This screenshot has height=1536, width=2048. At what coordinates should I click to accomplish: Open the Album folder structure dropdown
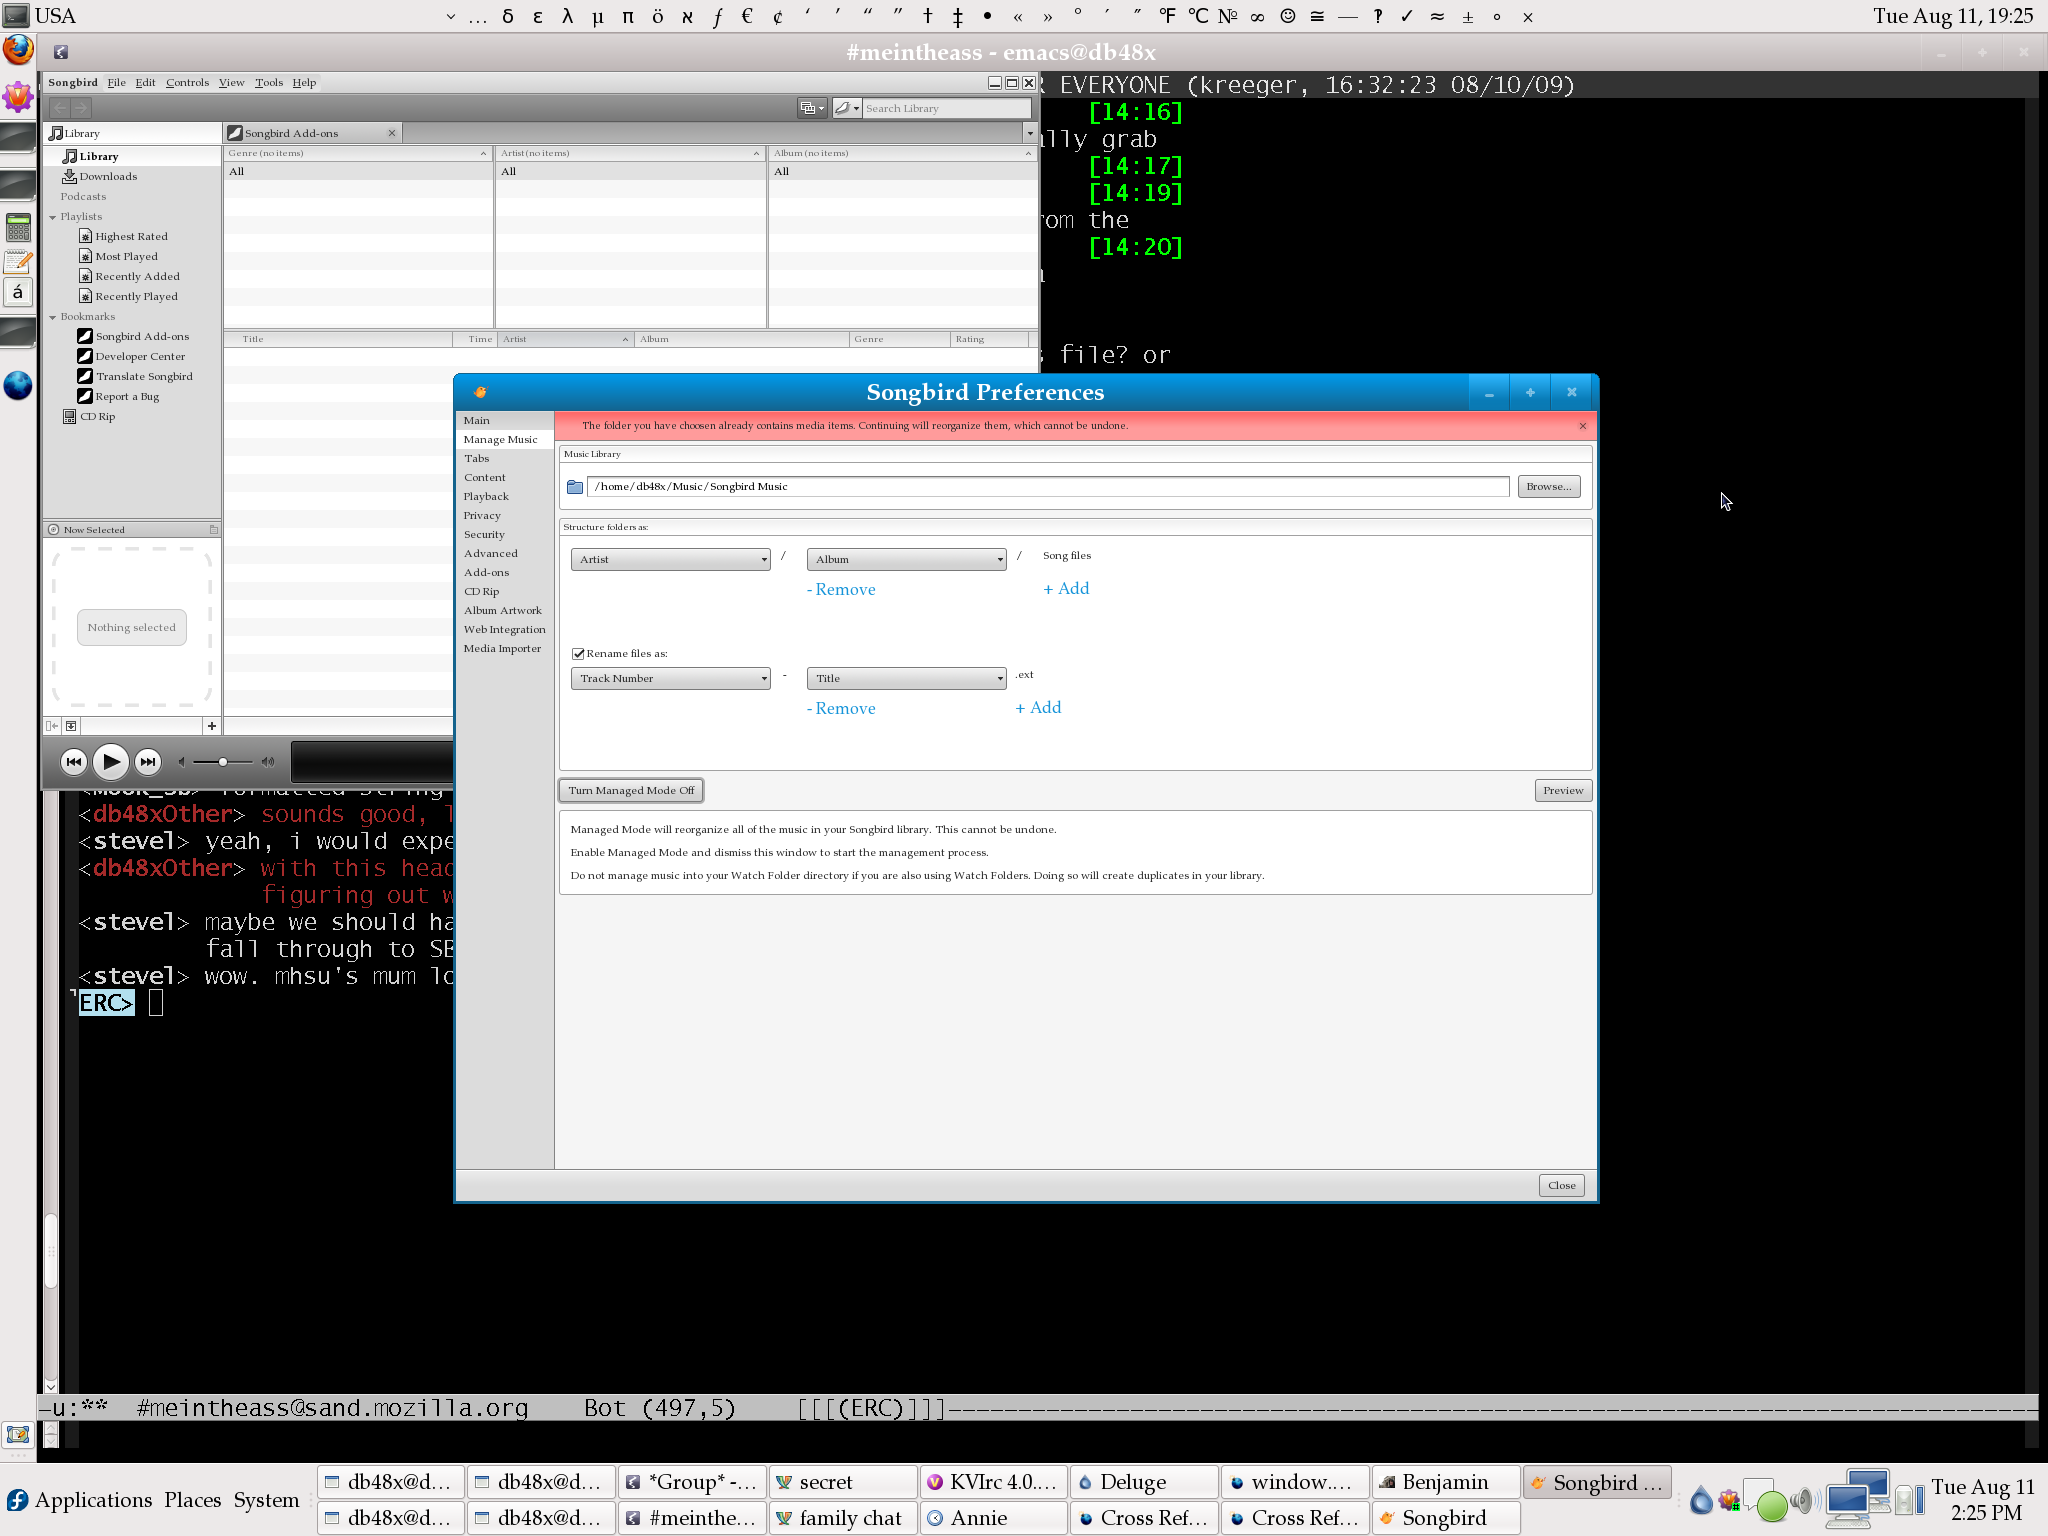click(906, 560)
